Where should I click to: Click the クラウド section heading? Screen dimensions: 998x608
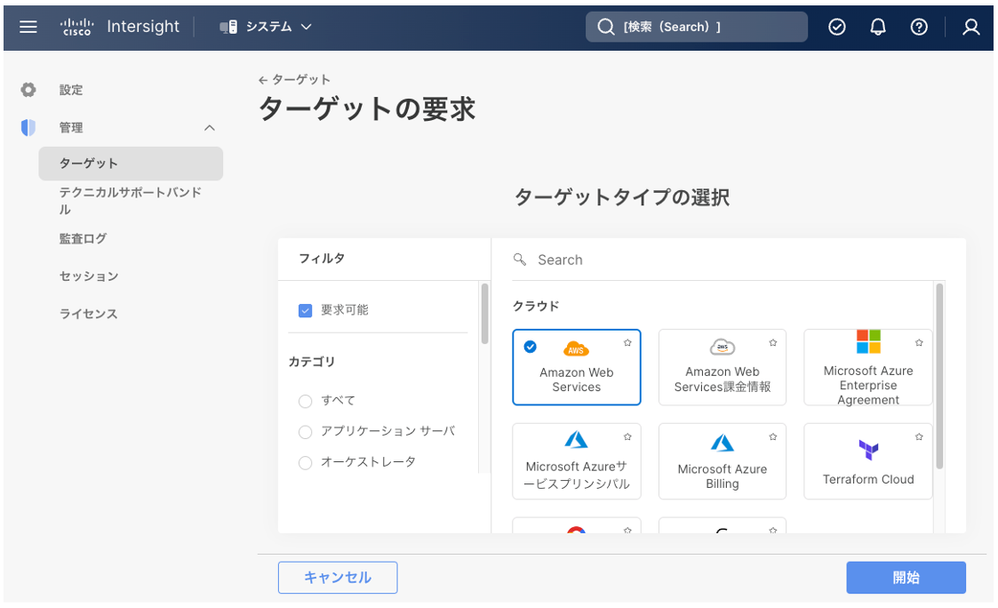tap(536, 306)
